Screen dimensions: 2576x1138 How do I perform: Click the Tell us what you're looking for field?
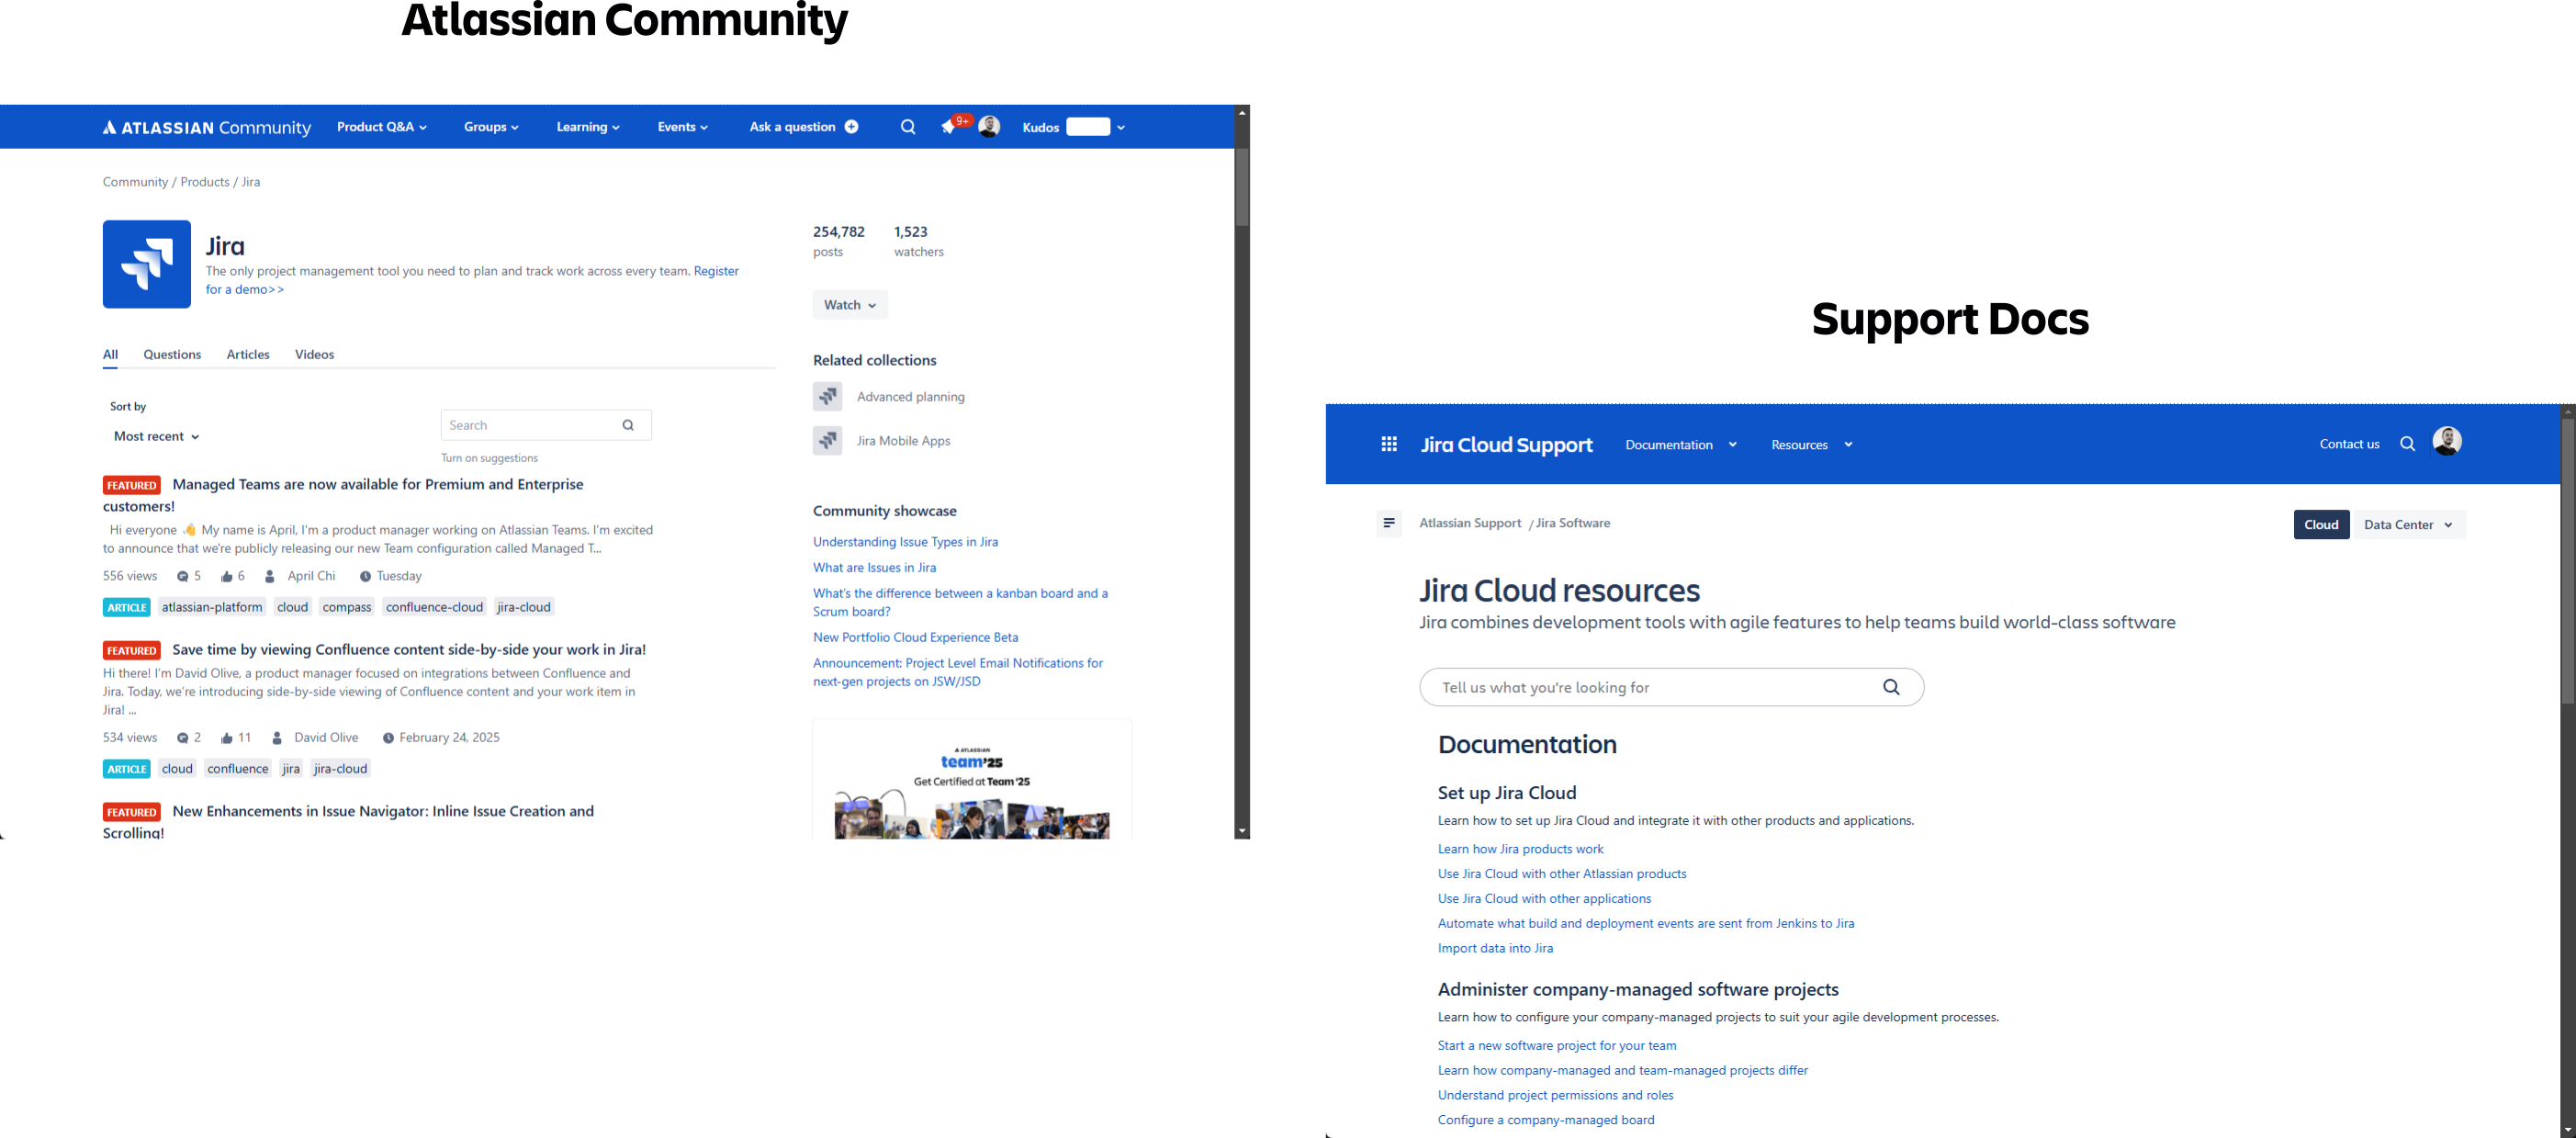click(x=1650, y=687)
